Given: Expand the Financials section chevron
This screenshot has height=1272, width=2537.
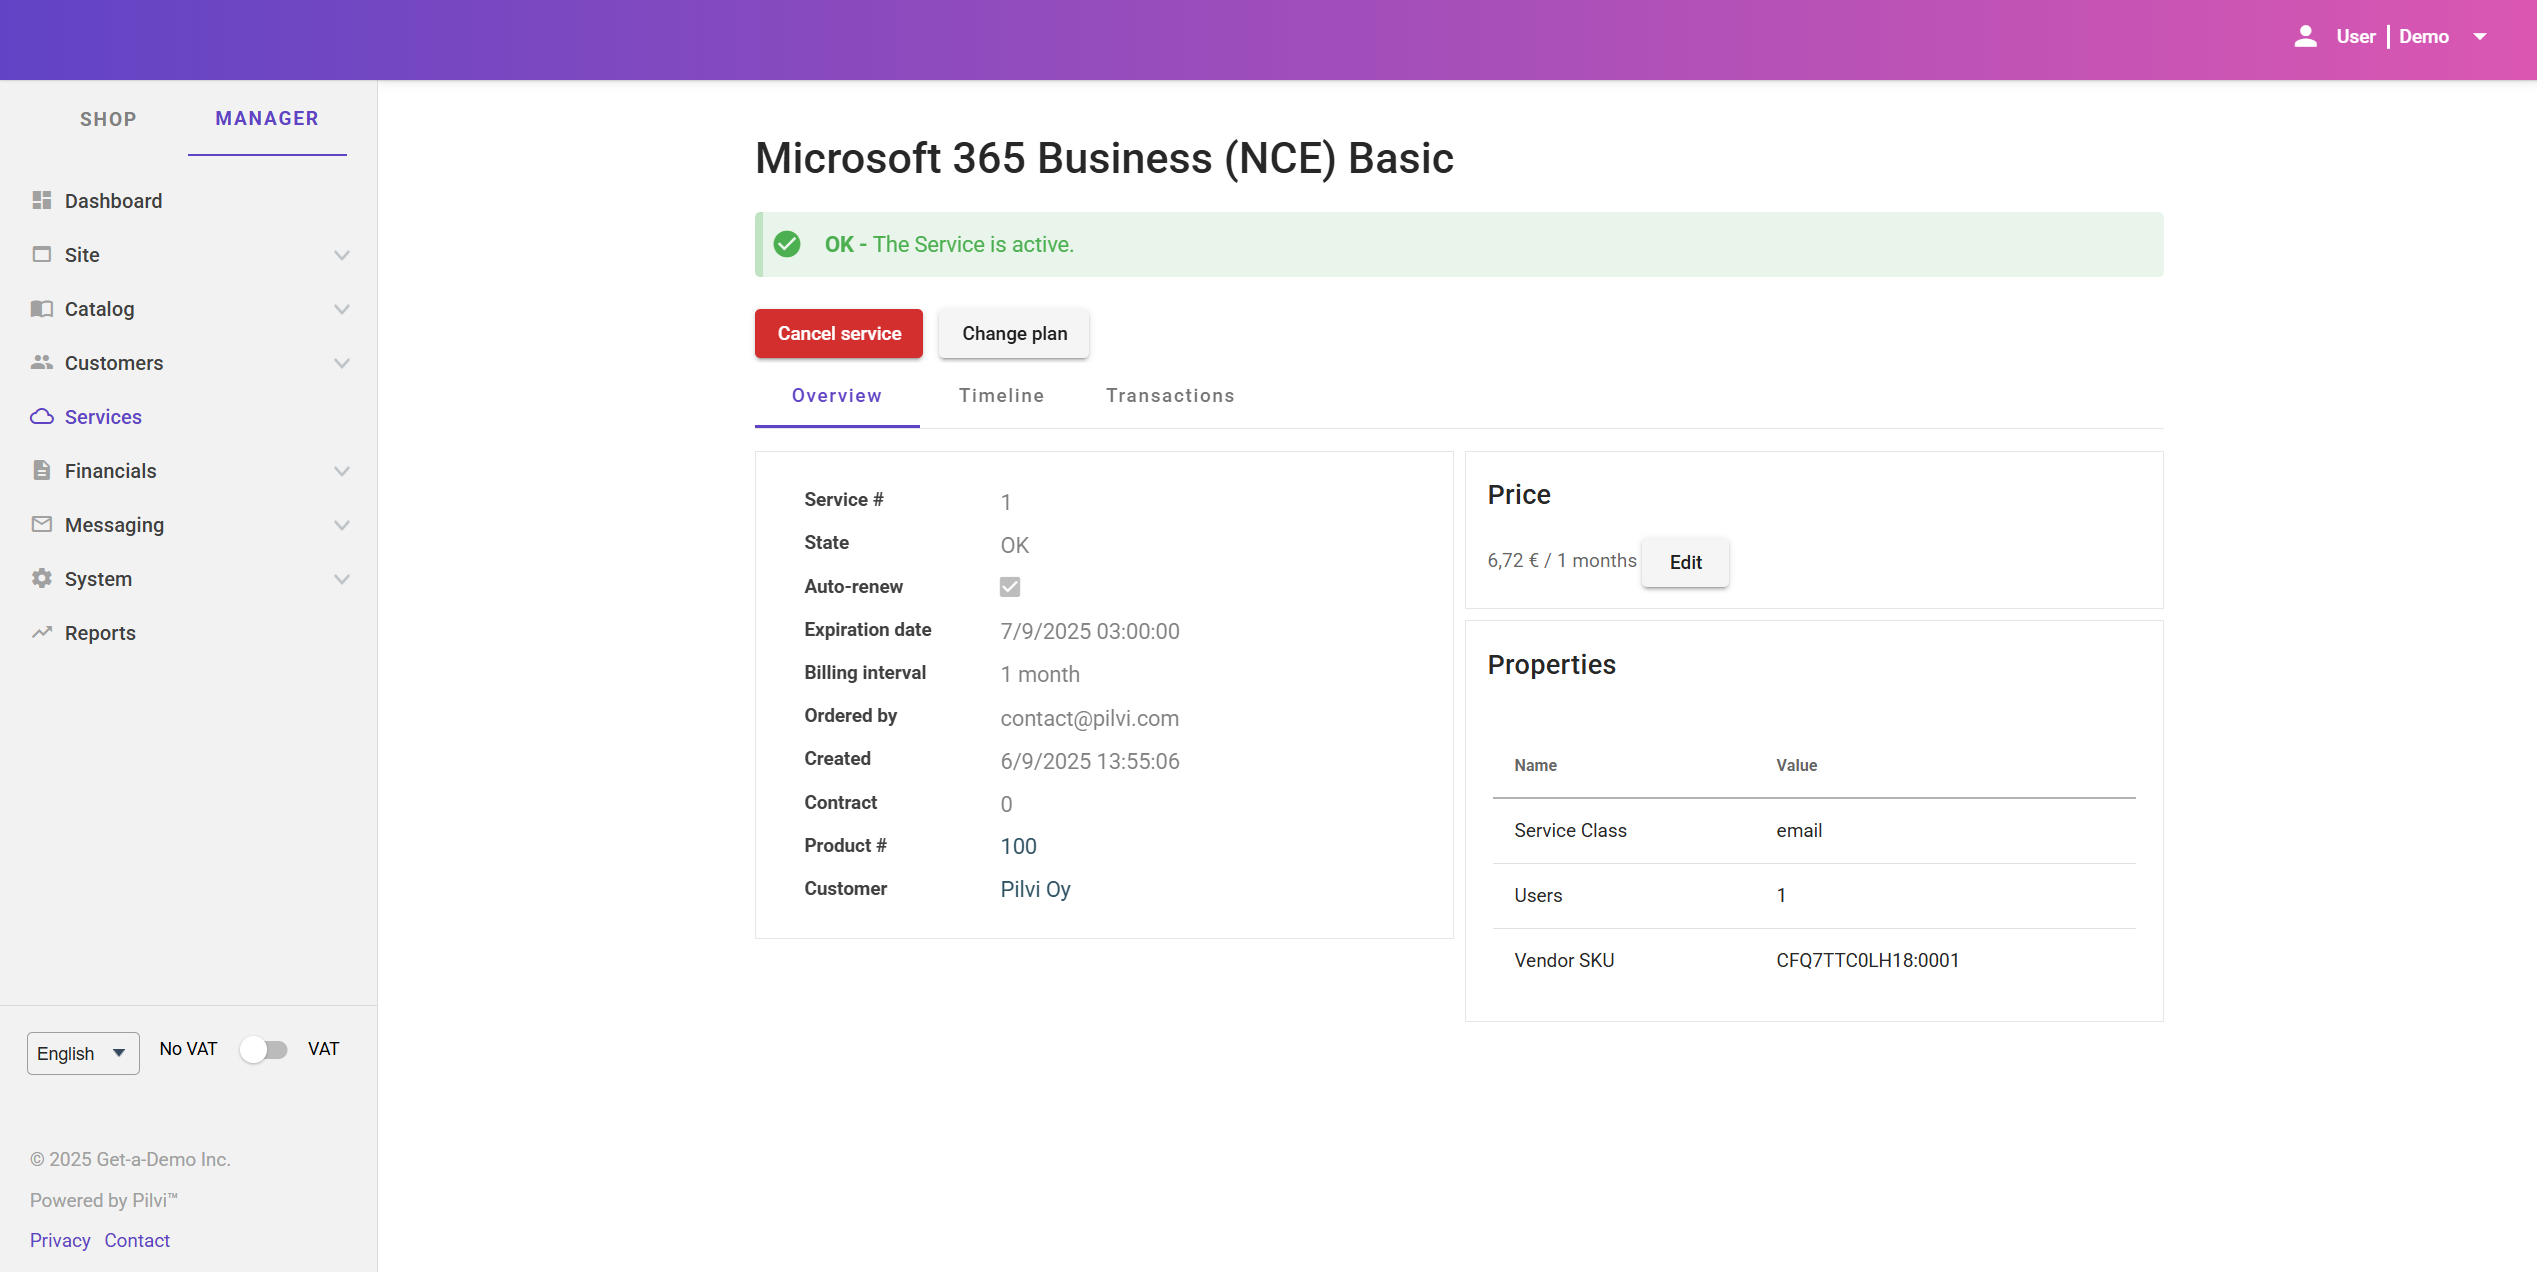Looking at the screenshot, I should 342,471.
